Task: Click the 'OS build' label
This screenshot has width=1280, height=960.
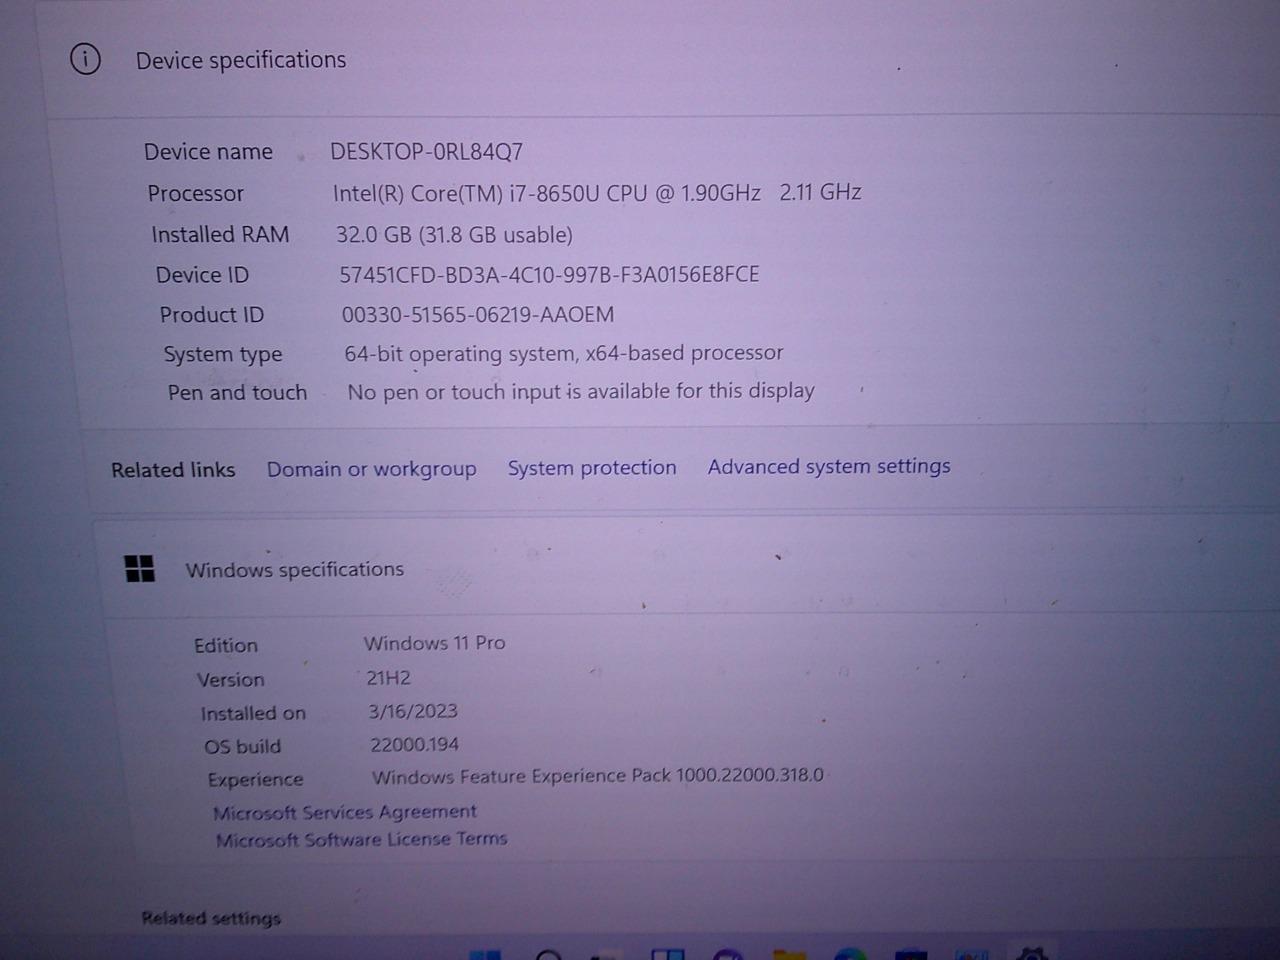Action: coord(243,747)
